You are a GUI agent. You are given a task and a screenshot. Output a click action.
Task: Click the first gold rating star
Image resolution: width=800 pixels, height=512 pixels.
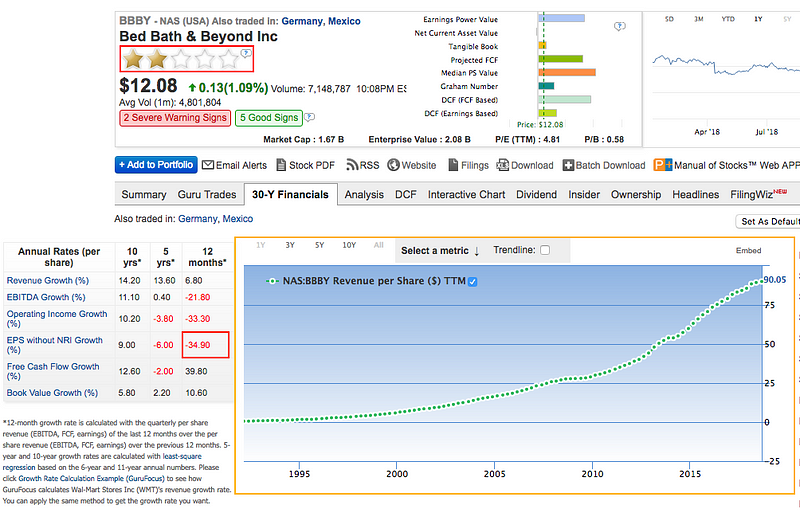(x=133, y=59)
